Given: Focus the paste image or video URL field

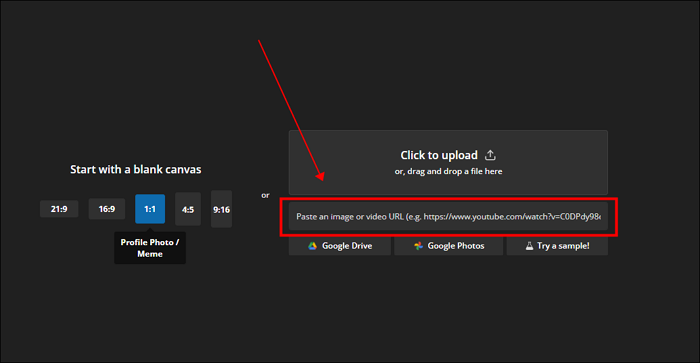Looking at the screenshot, I should (448, 217).
